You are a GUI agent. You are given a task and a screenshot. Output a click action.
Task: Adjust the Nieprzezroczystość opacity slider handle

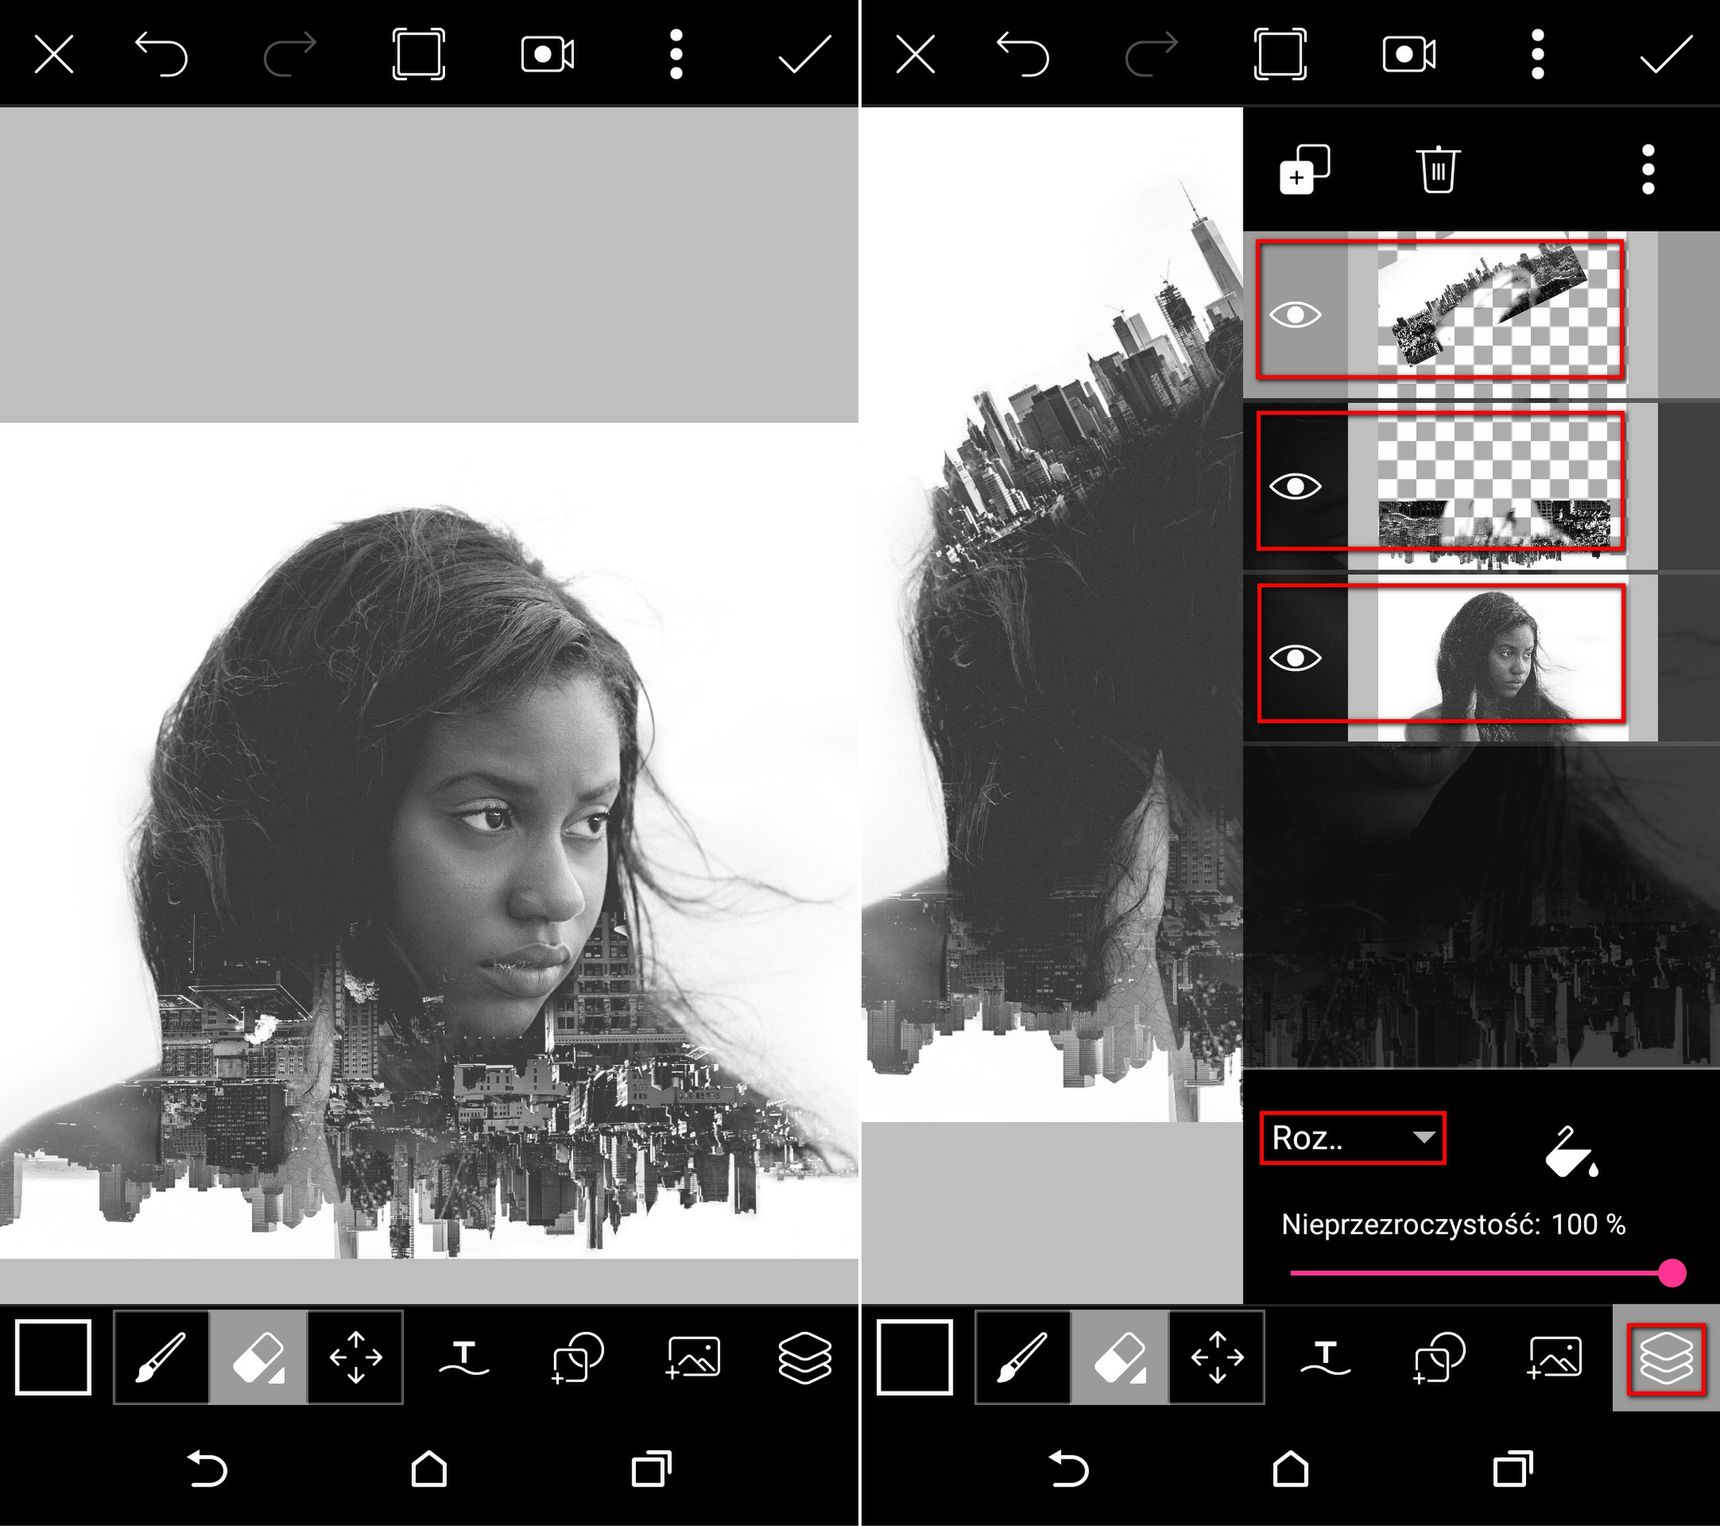(1672, 1273)
